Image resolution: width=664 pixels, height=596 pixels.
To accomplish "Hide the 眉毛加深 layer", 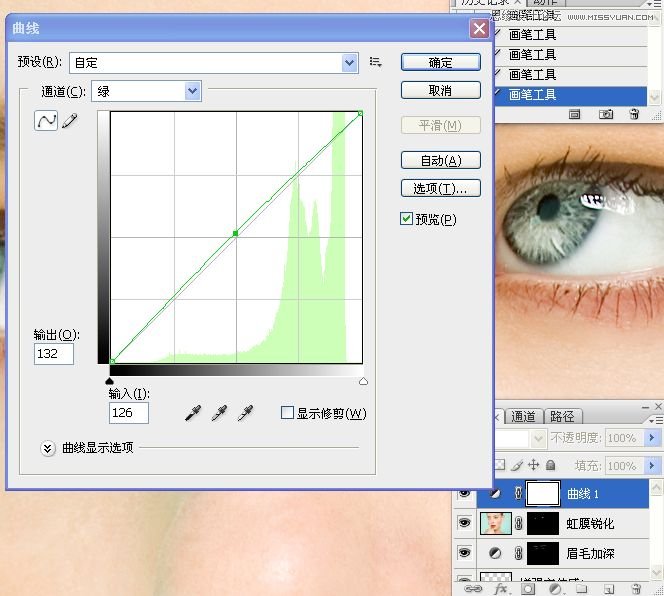I will [464, 553].
